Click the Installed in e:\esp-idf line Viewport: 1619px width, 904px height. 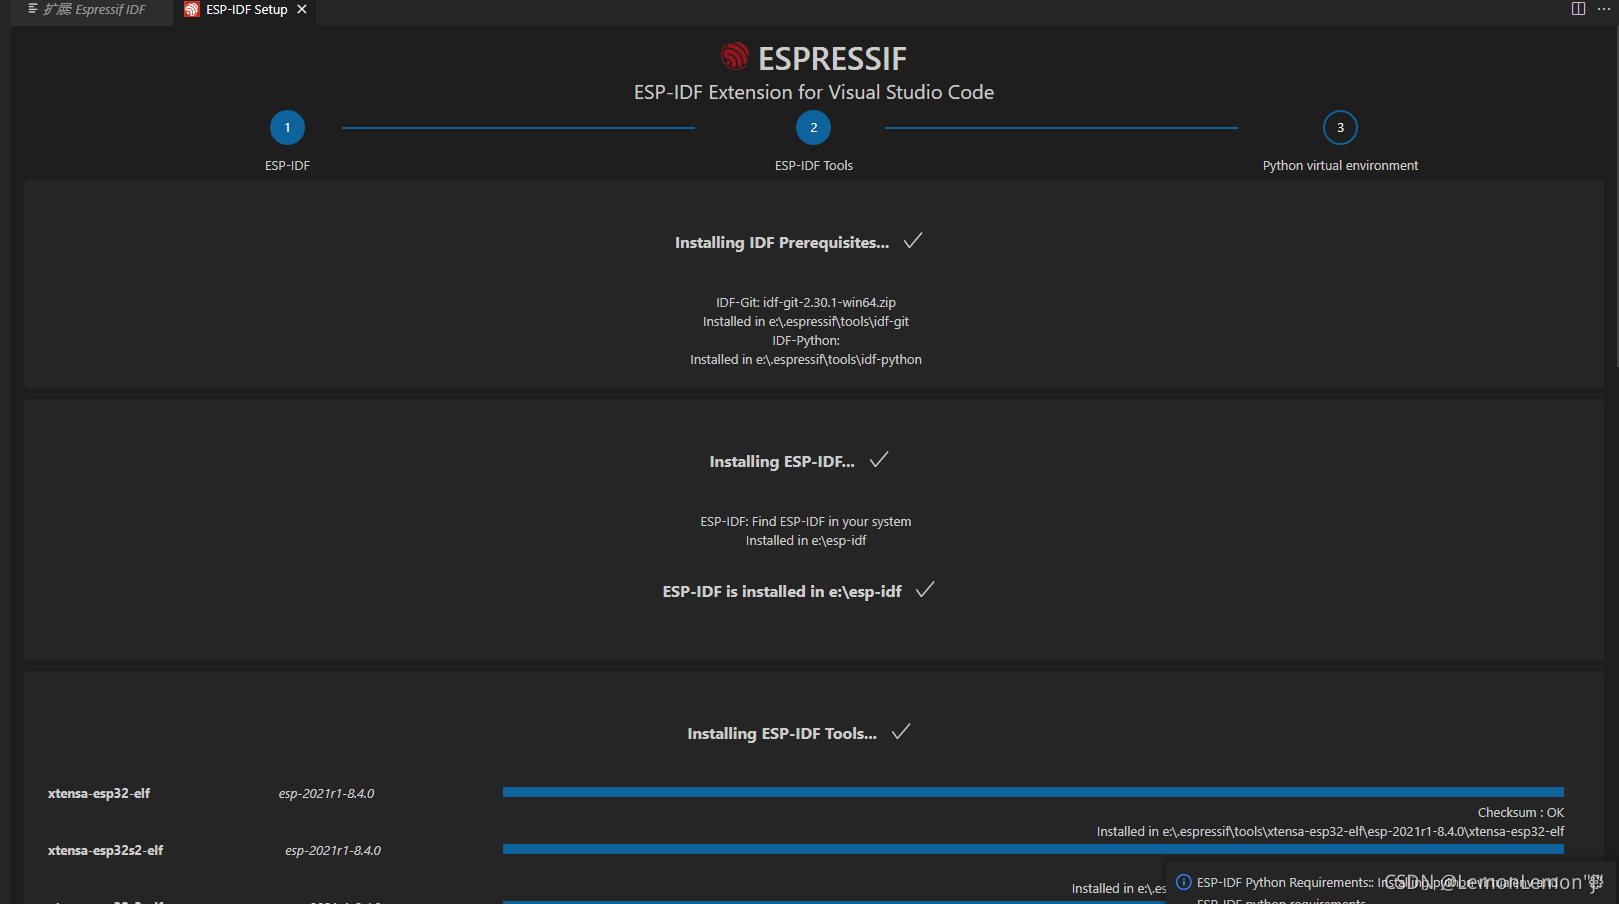pos(806,541)
